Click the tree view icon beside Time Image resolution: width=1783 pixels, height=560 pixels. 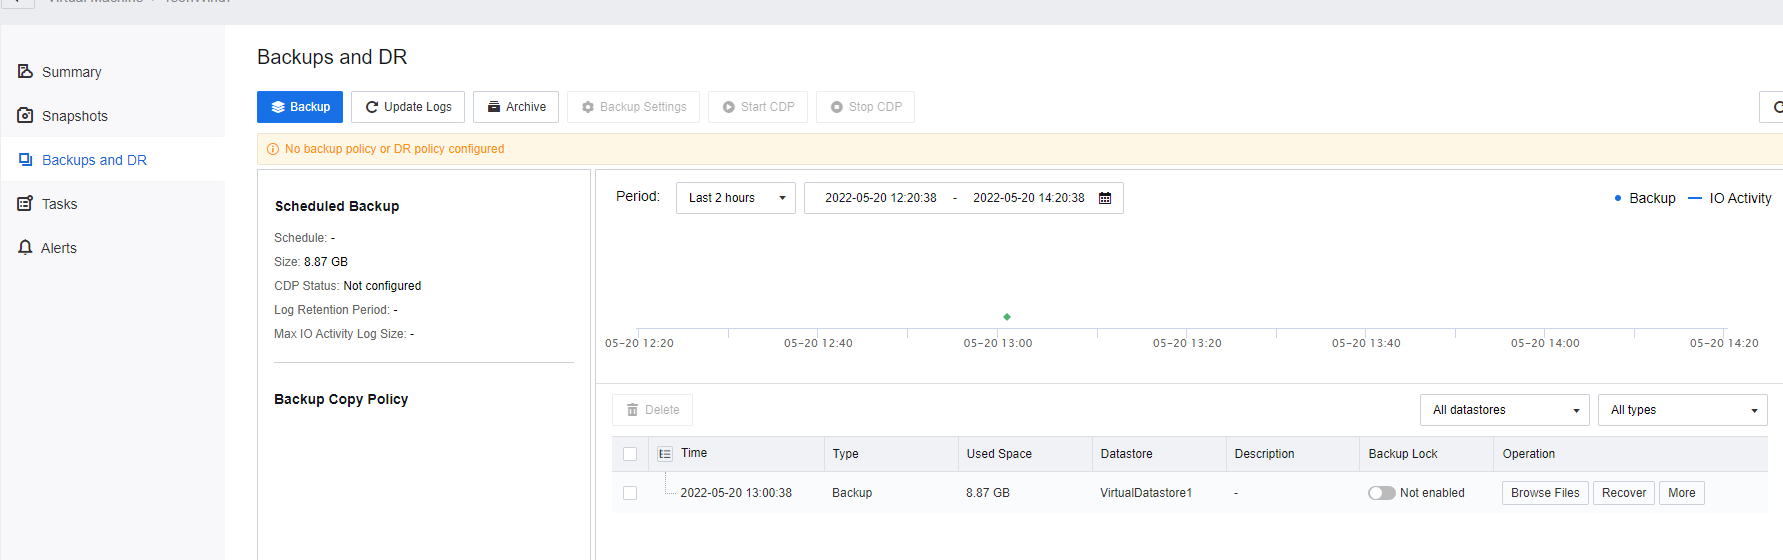pyautogui.click(x=665, y=454)
